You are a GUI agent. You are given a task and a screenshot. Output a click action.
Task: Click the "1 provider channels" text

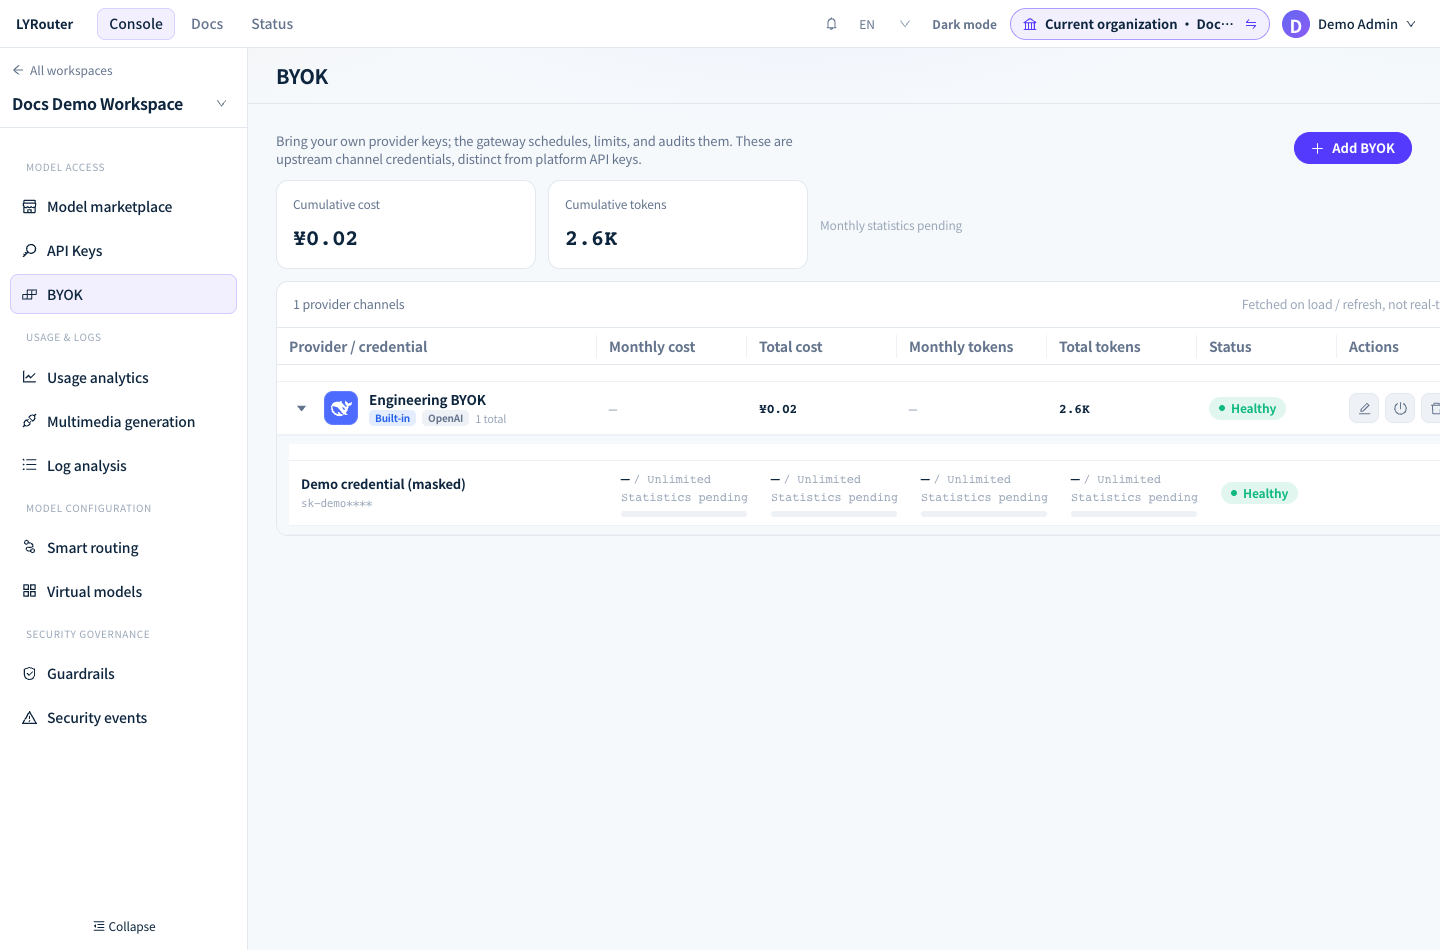coord(349,305)
